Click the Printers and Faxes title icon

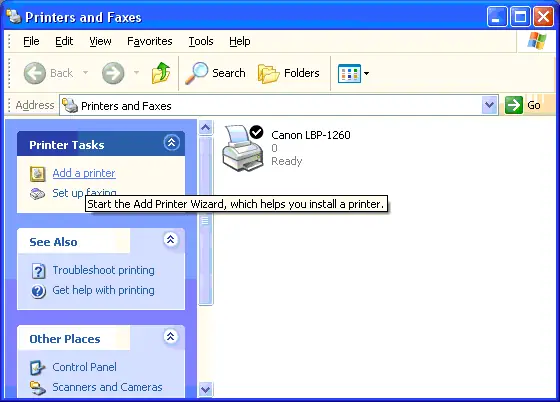click(x=14, y=16)
